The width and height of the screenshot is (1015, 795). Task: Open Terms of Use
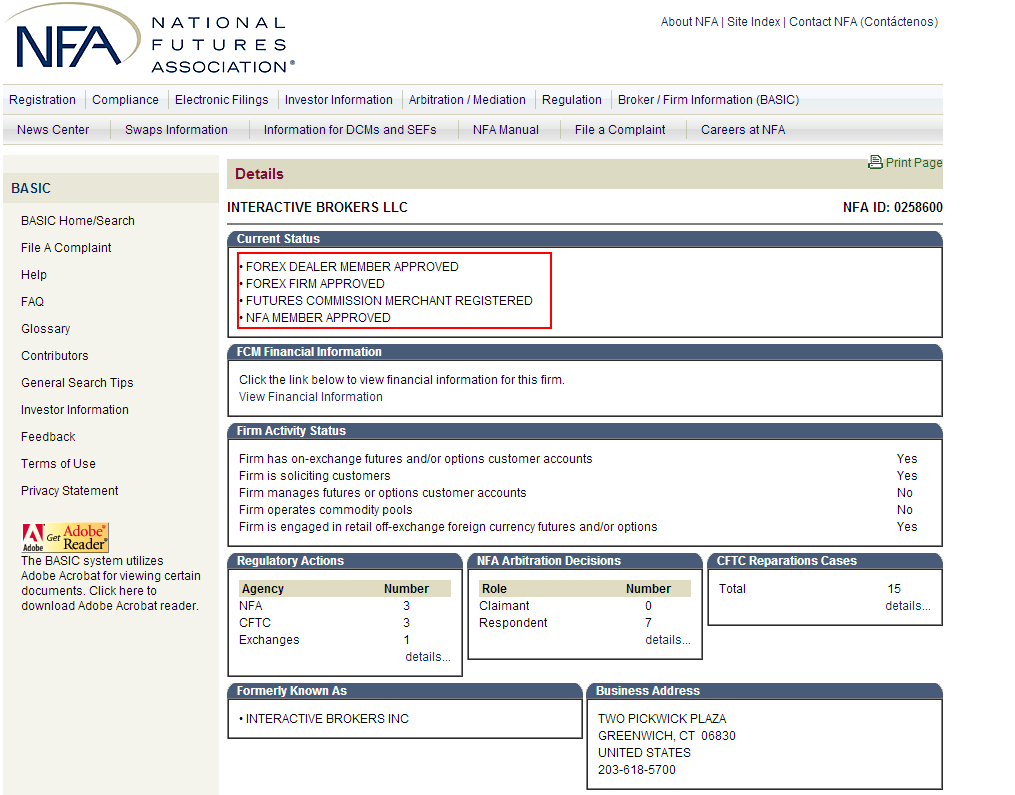click(x=58, y=464)
